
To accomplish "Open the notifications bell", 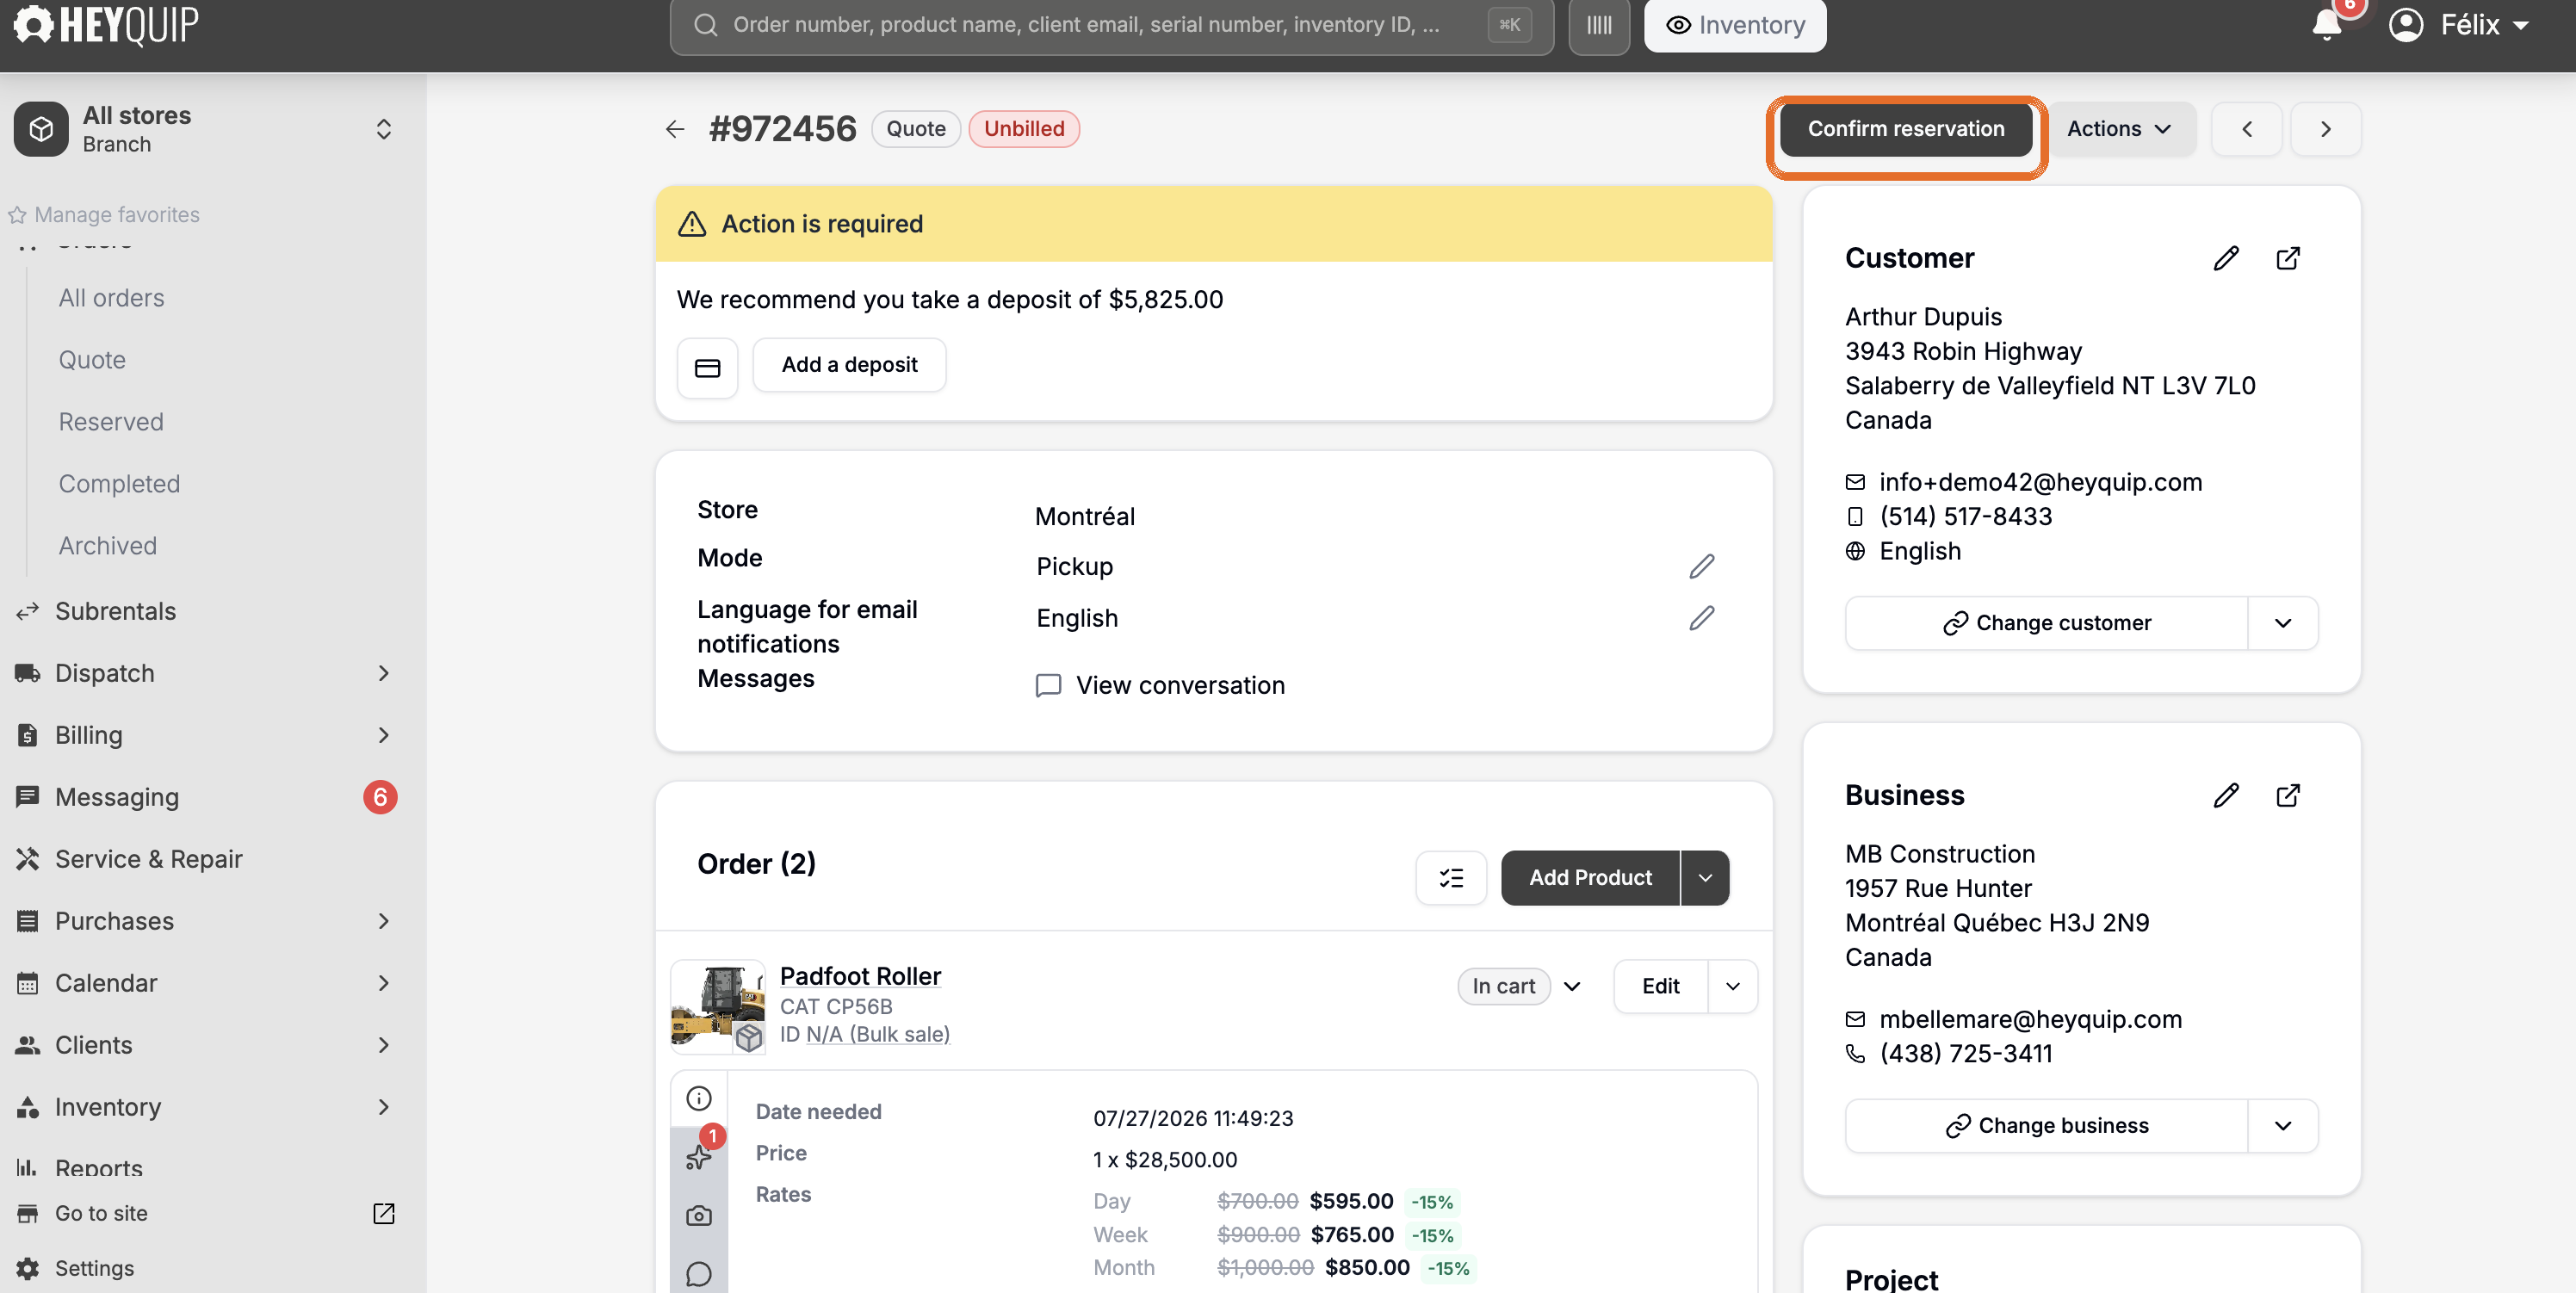I will (x=2326, y=25).
